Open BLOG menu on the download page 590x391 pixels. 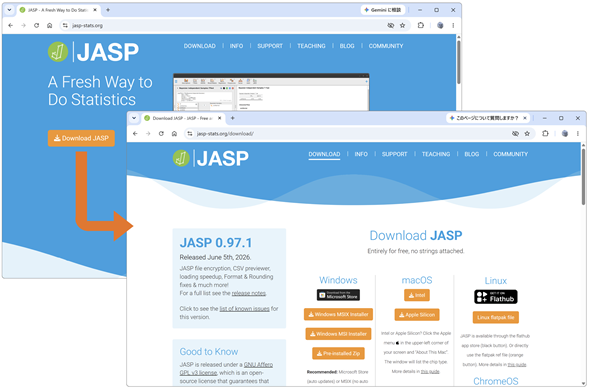[471, 154]
